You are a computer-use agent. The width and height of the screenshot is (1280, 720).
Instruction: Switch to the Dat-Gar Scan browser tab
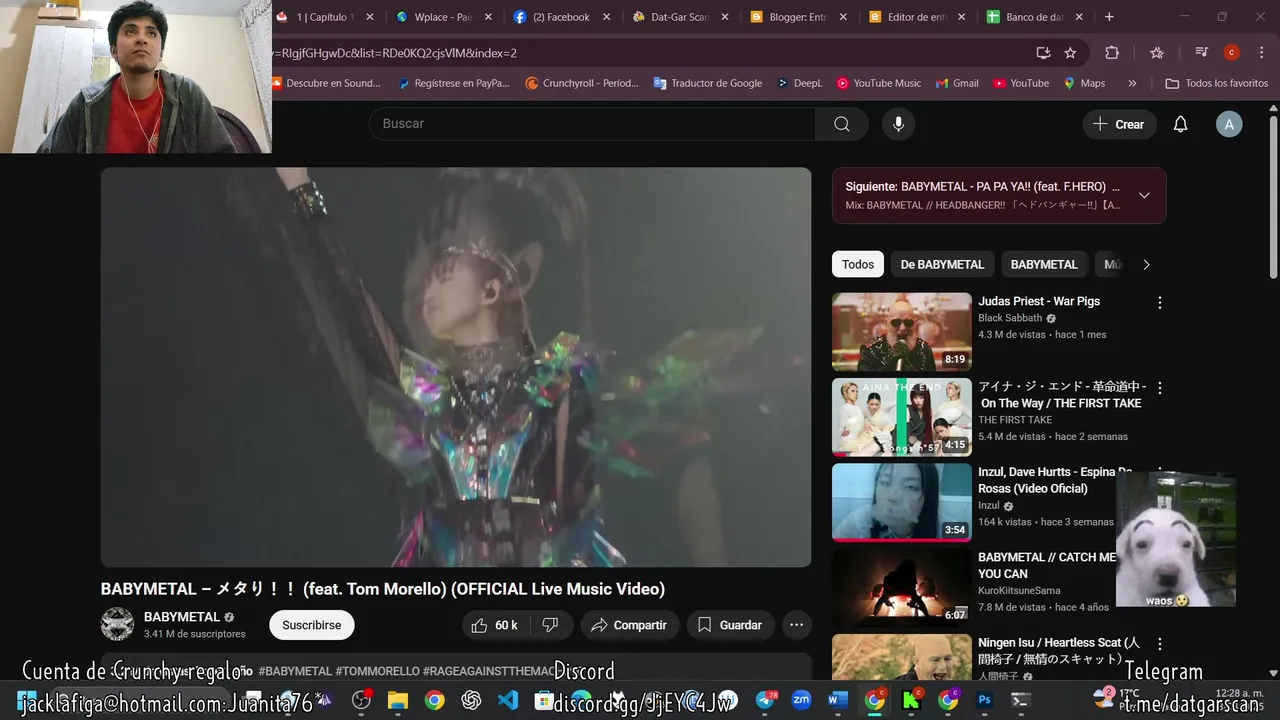(680, 17)
